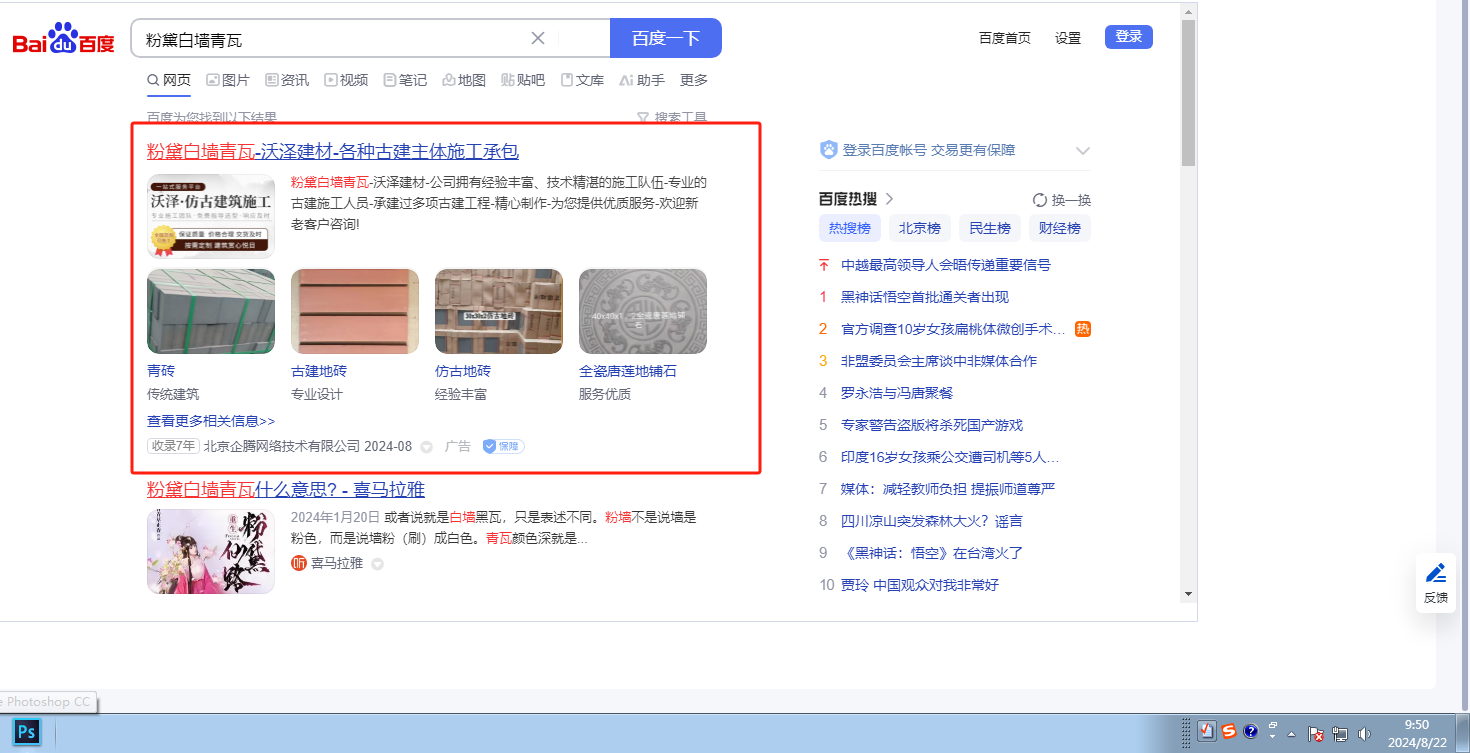Click the 反馈 feedback button

coord(1436,583)
